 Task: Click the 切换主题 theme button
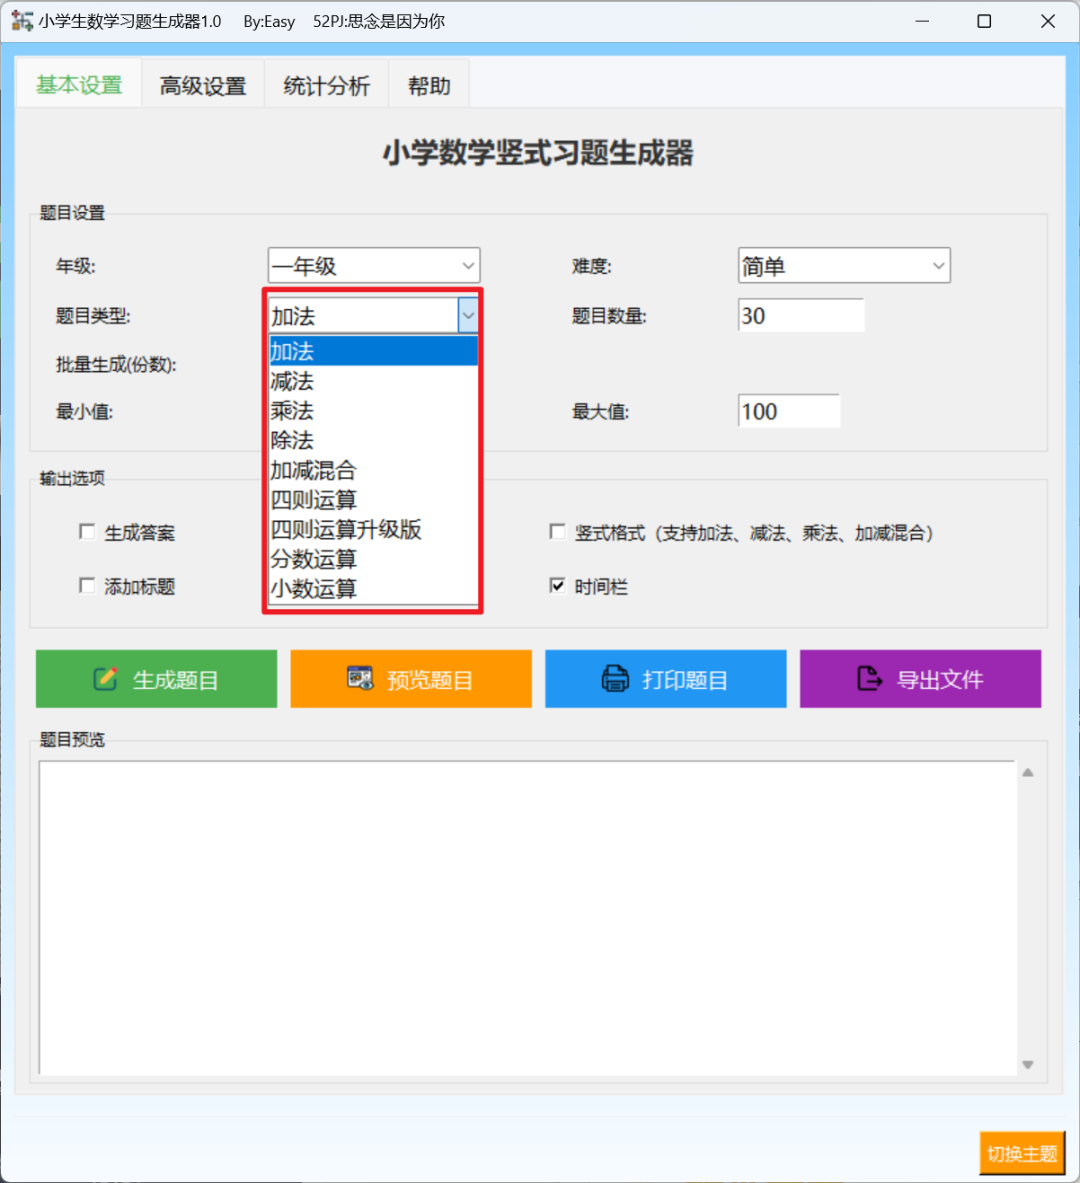coord(1022,1152)
